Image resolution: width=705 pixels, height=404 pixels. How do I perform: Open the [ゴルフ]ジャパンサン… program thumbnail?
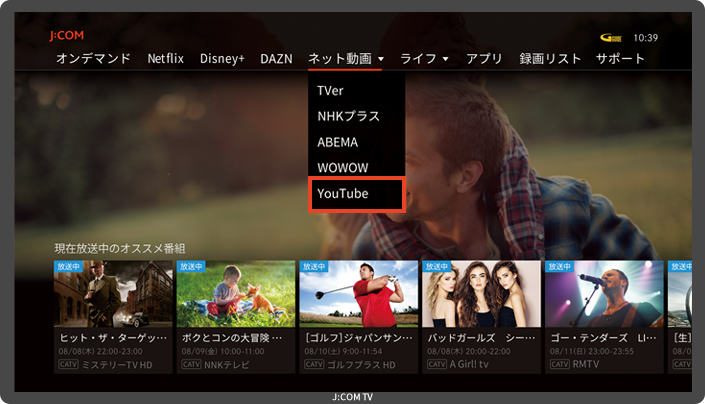(359, 294)
